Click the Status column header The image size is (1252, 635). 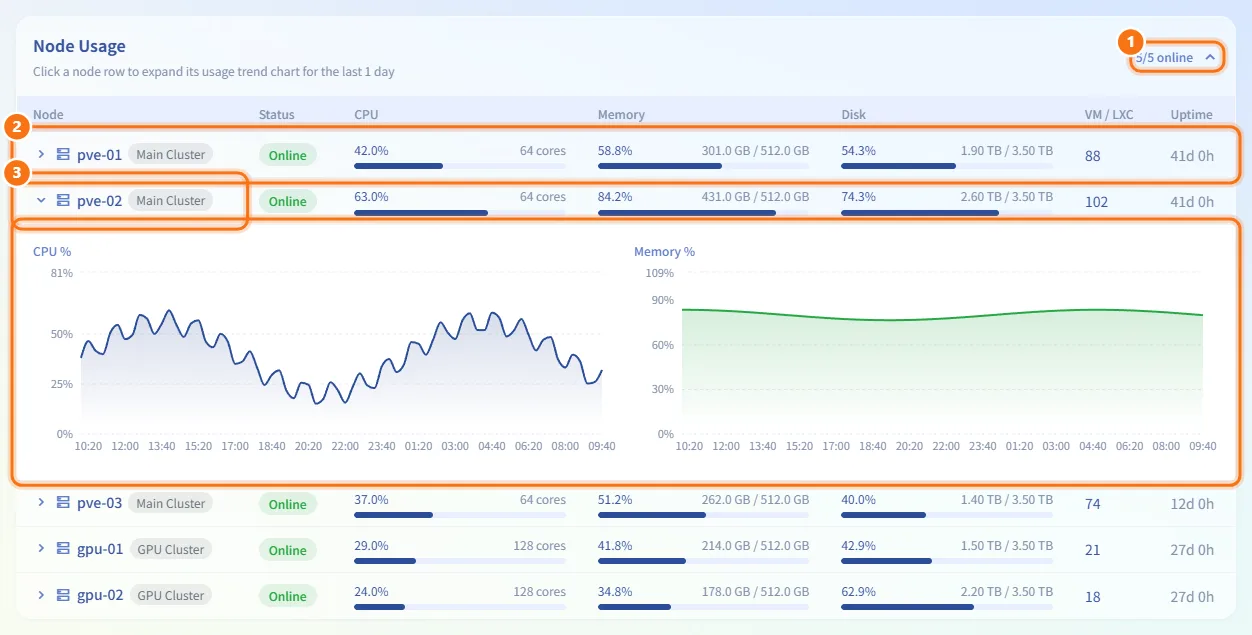click(277, 114)
